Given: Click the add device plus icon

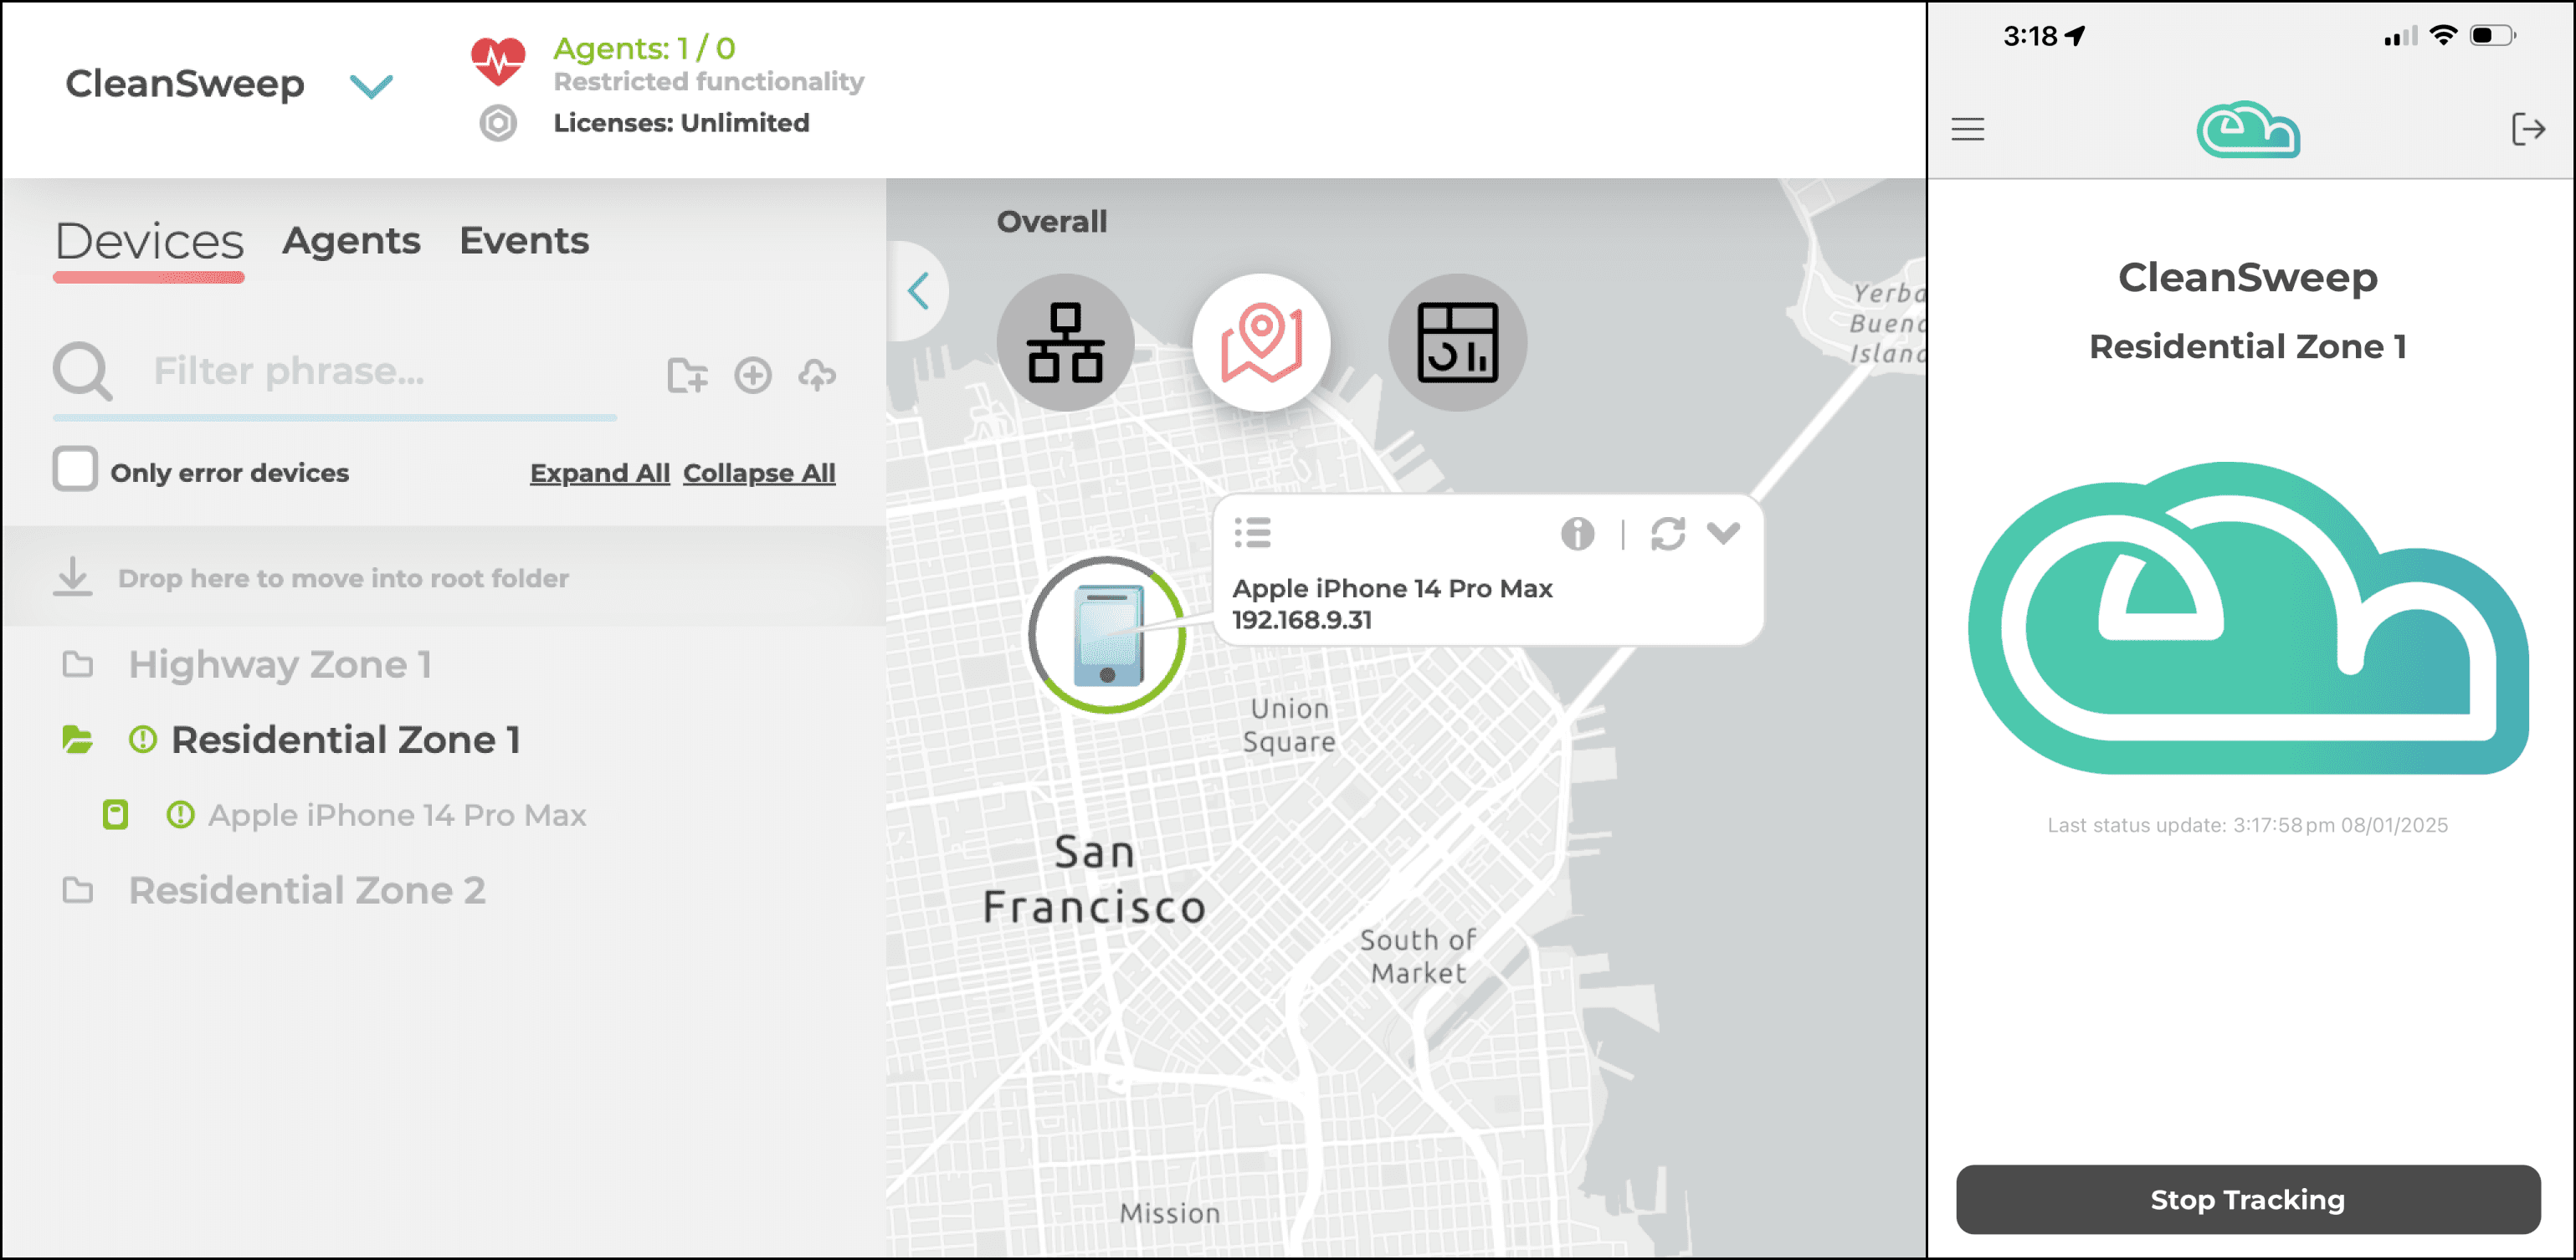Looking at the screenshot, I should (752, 376).
